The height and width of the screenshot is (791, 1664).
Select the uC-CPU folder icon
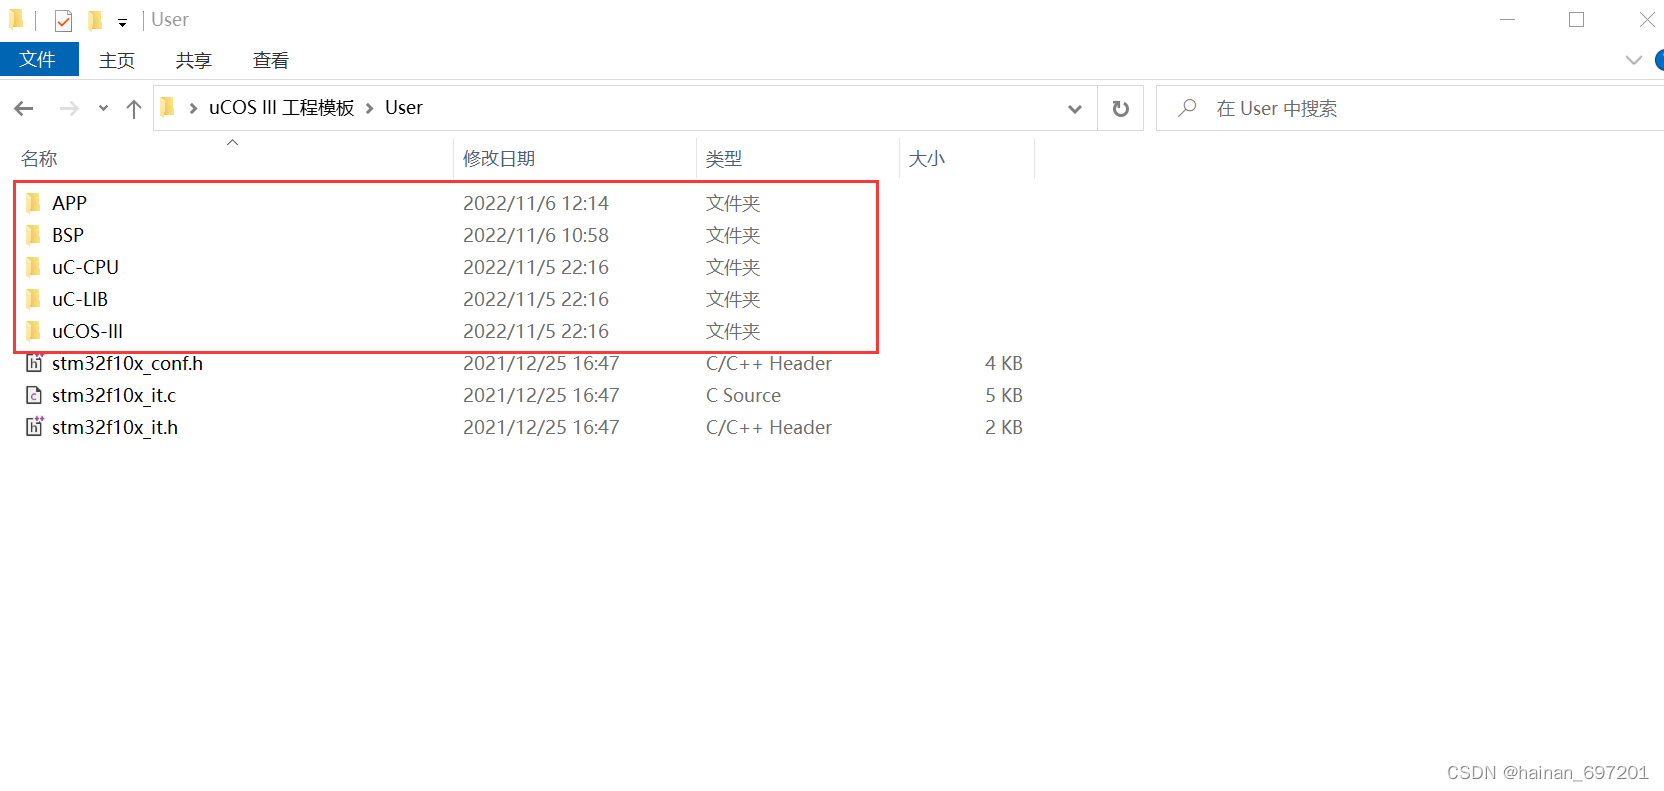34,267
